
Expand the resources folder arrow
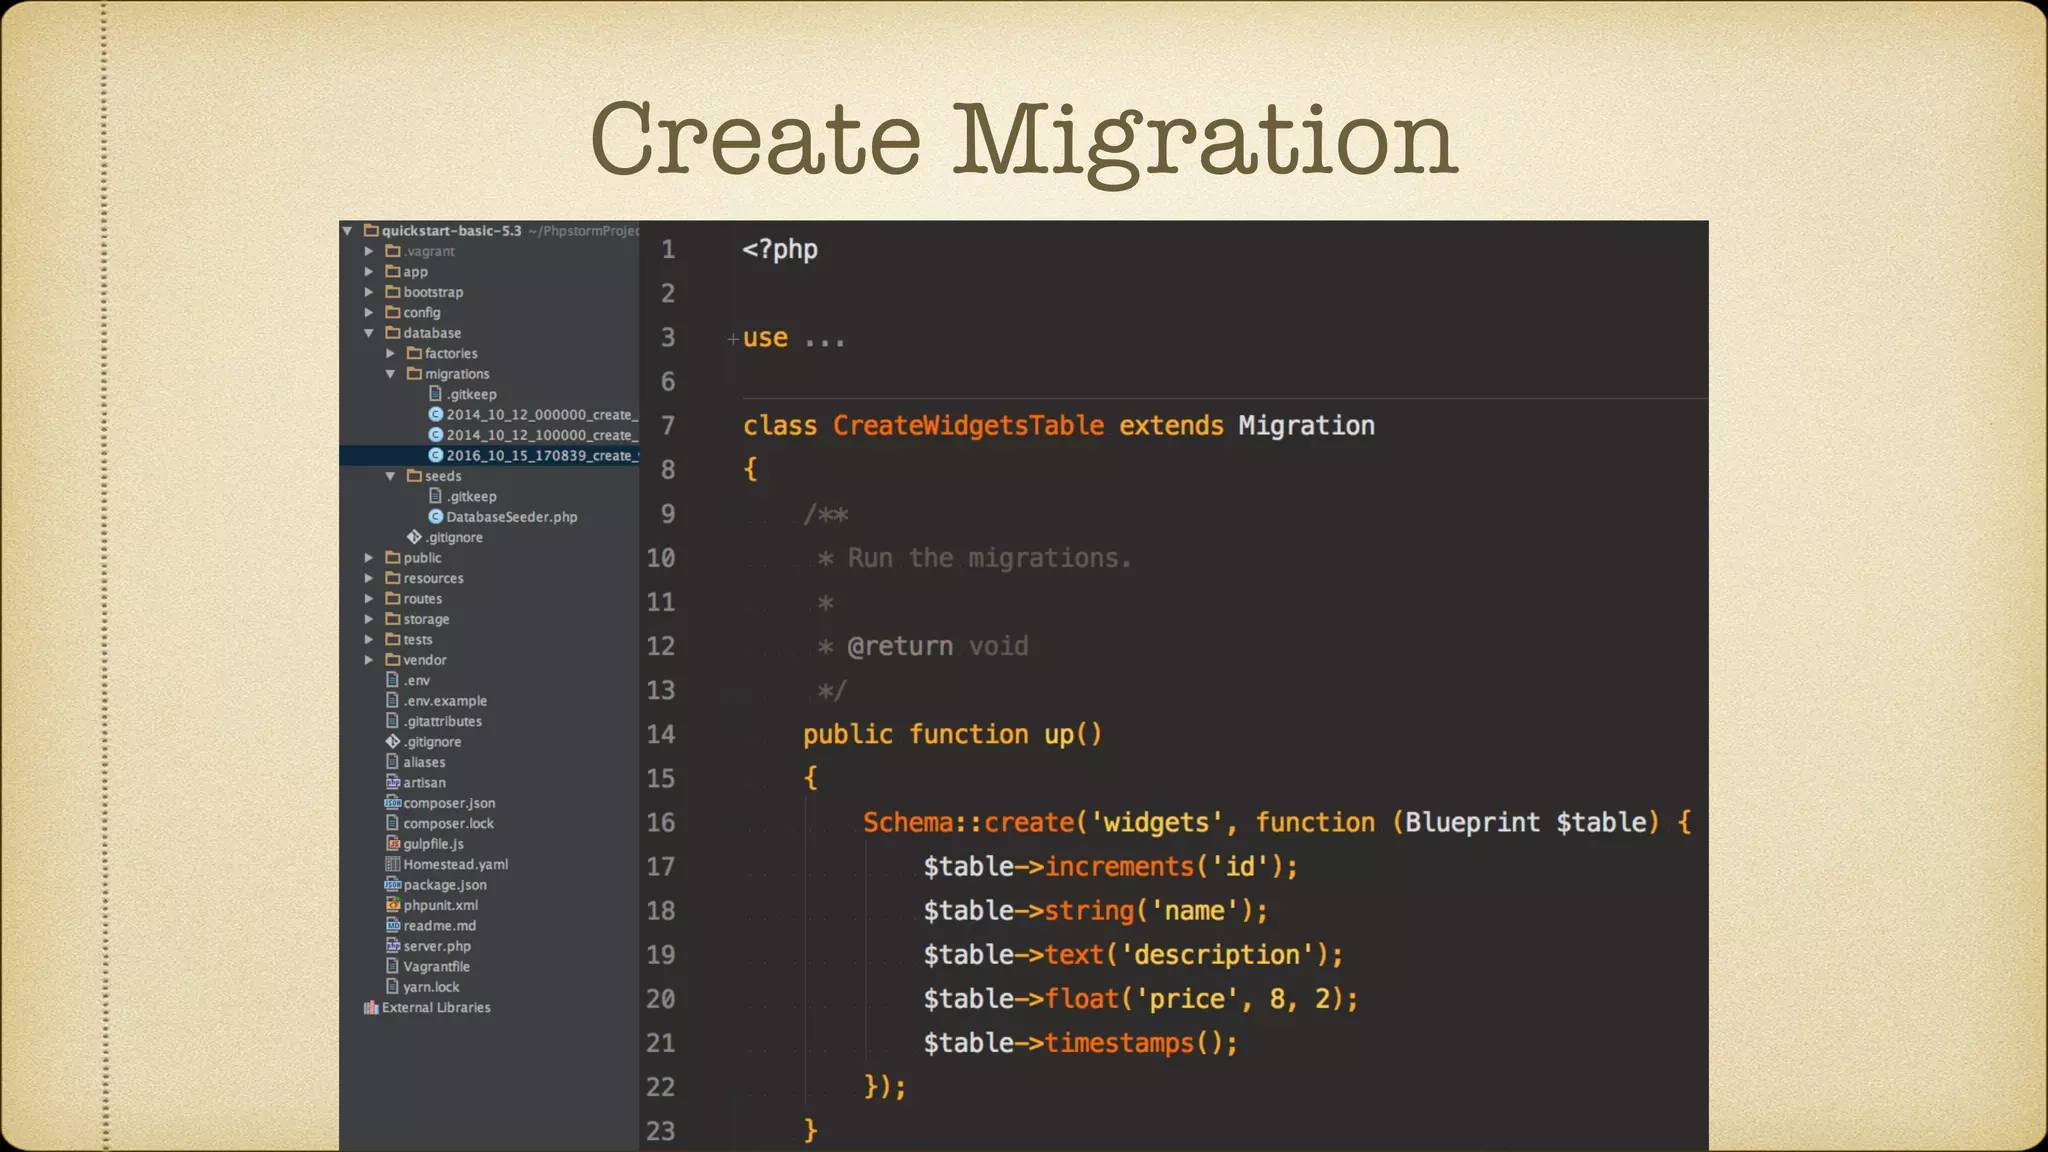[x=369, y=578]
